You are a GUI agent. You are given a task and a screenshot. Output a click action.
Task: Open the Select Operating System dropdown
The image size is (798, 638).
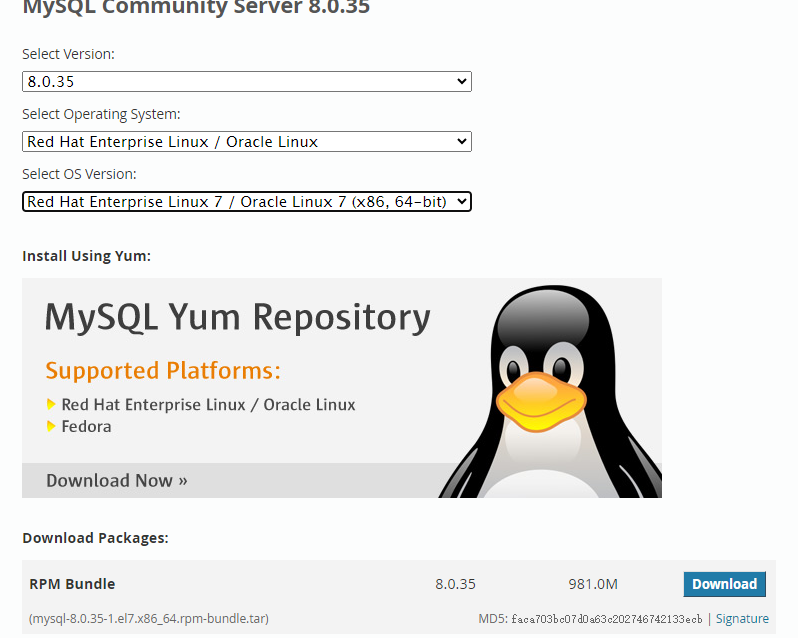247,141
